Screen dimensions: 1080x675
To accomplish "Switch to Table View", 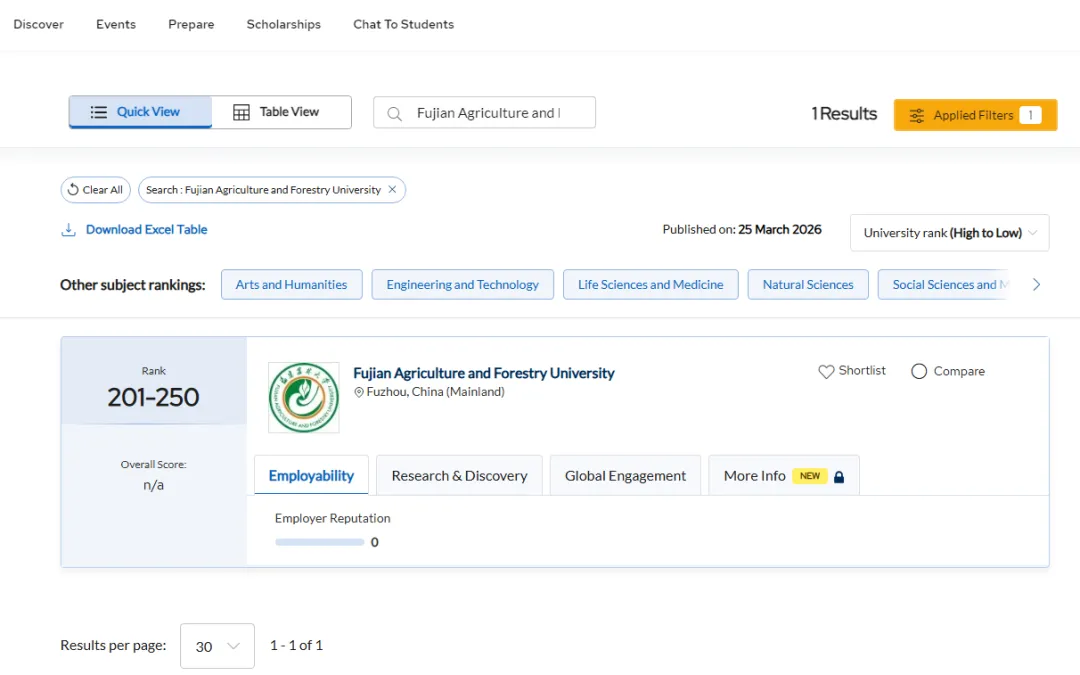I will coord(281,112).
